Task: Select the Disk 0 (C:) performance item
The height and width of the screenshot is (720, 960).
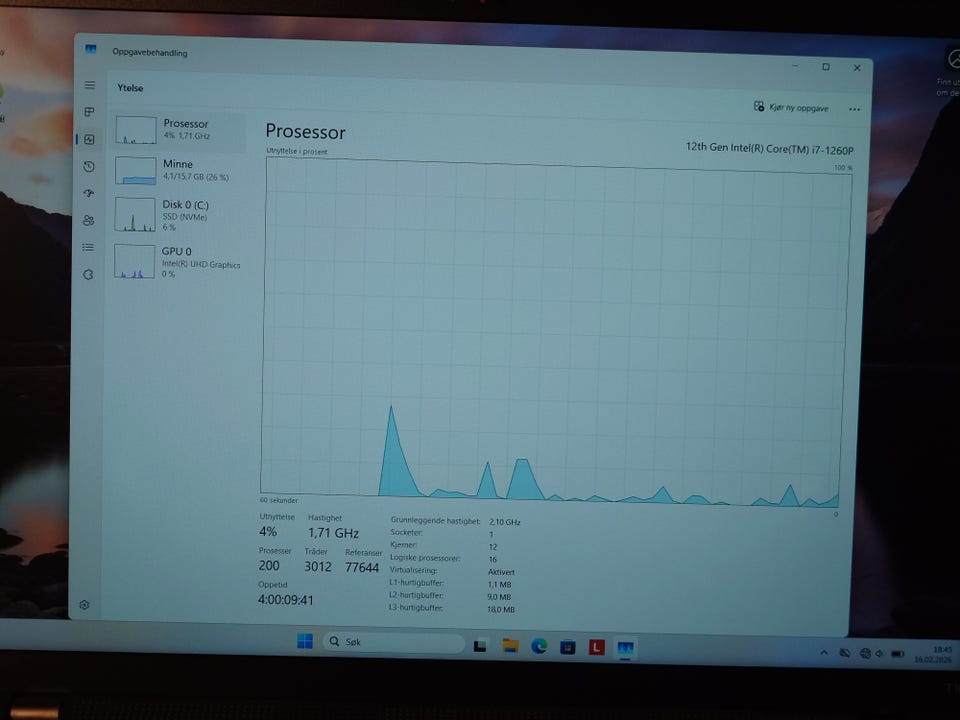Action: [x=178, y=215]
